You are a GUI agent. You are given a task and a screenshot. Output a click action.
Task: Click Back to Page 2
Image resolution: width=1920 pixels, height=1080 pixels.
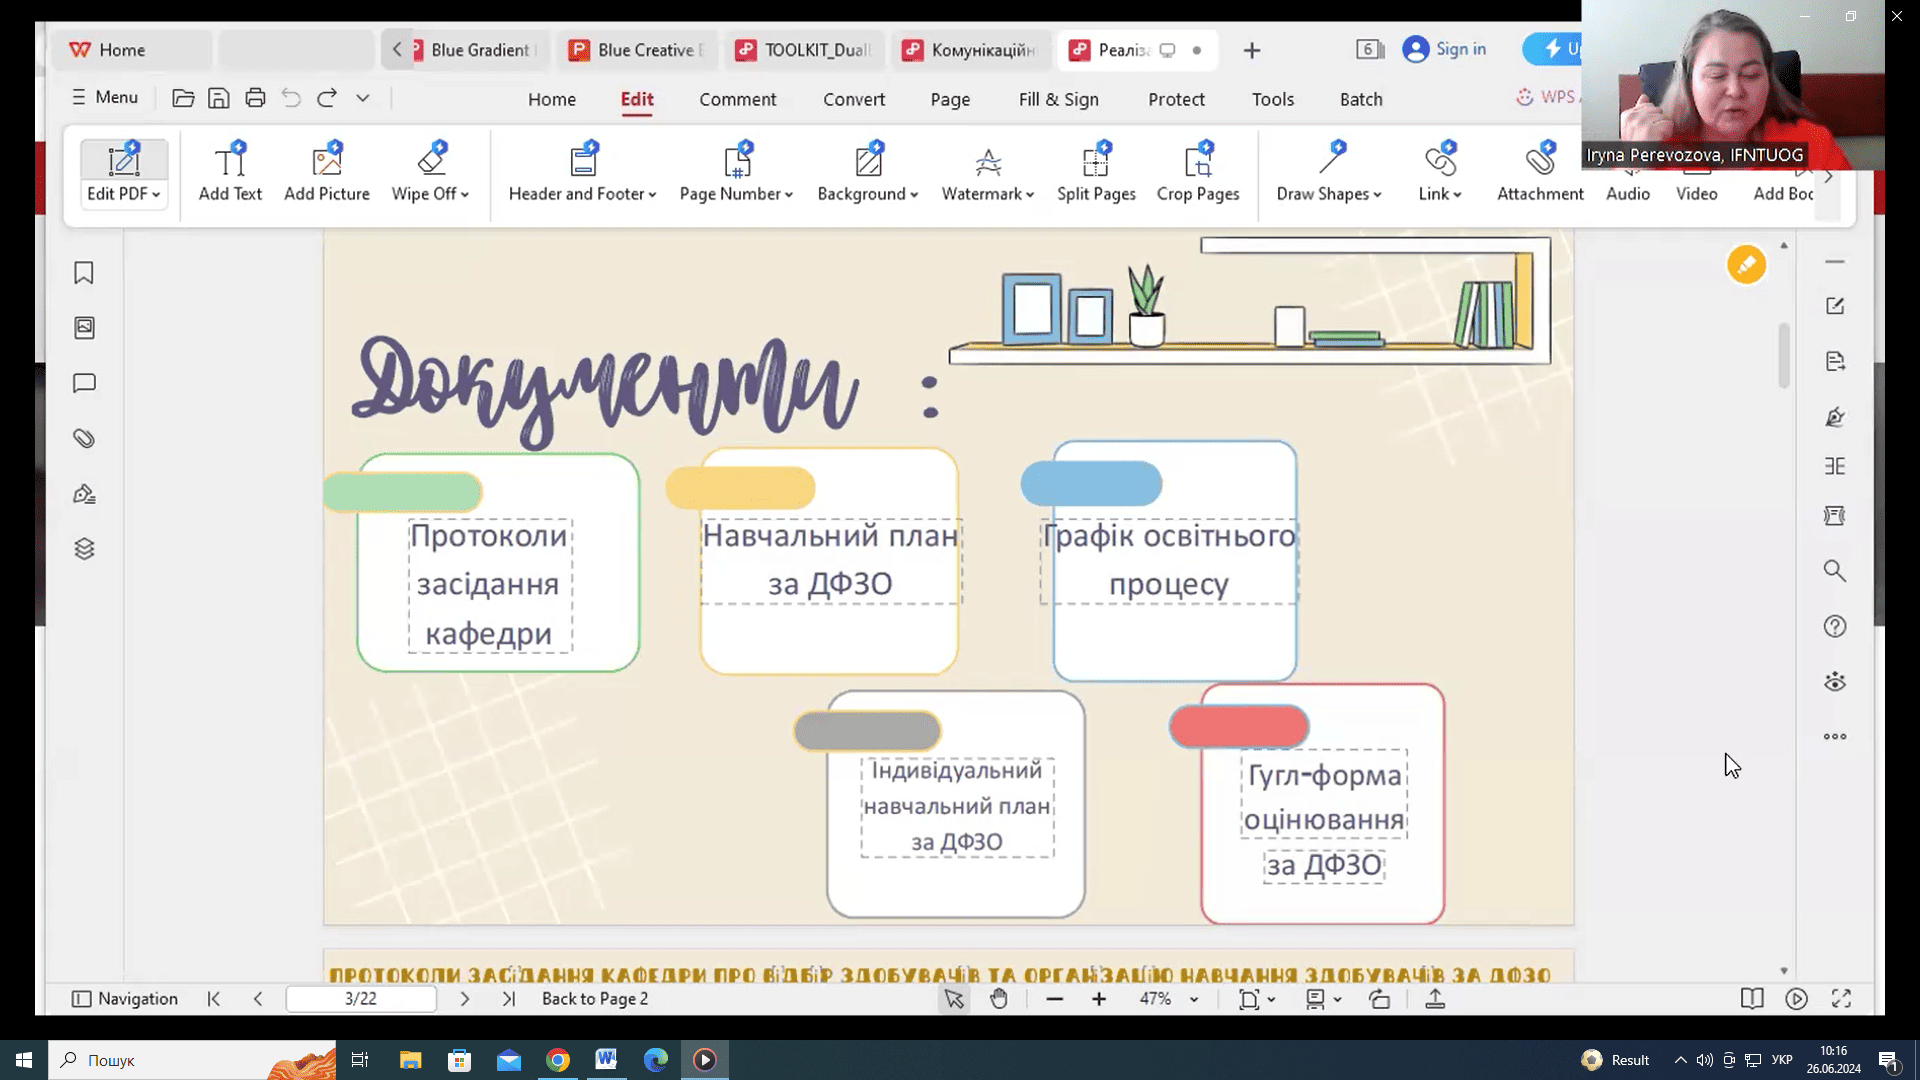pyautogui.click(x=595, y=999)
